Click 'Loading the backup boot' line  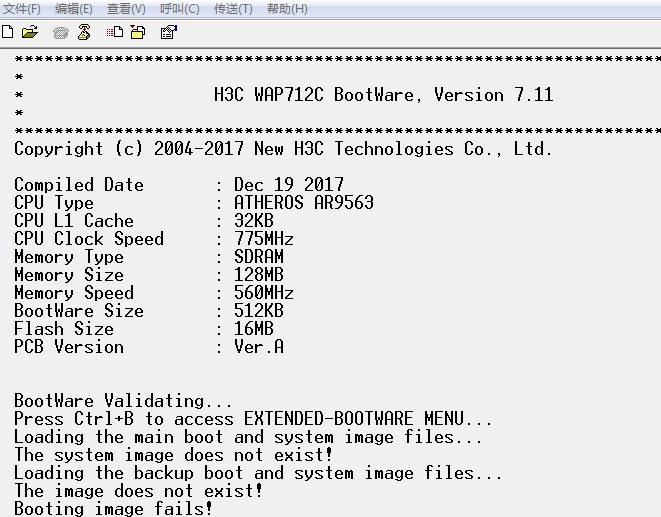[x=258, y=473]
